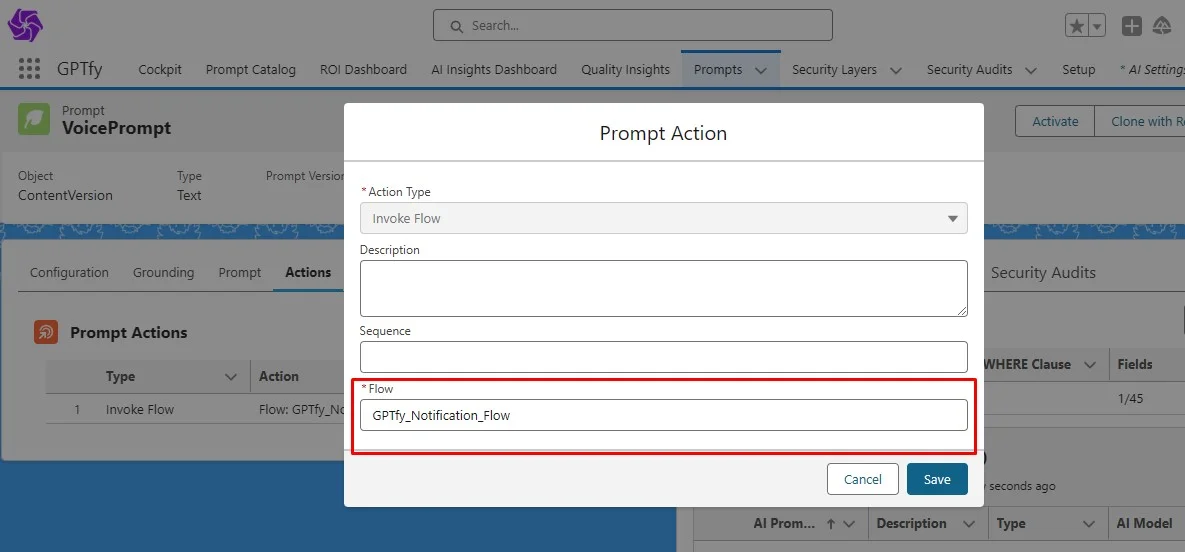Click the Flow field with GPTfy_Notification_Flow

coord(664,415)
